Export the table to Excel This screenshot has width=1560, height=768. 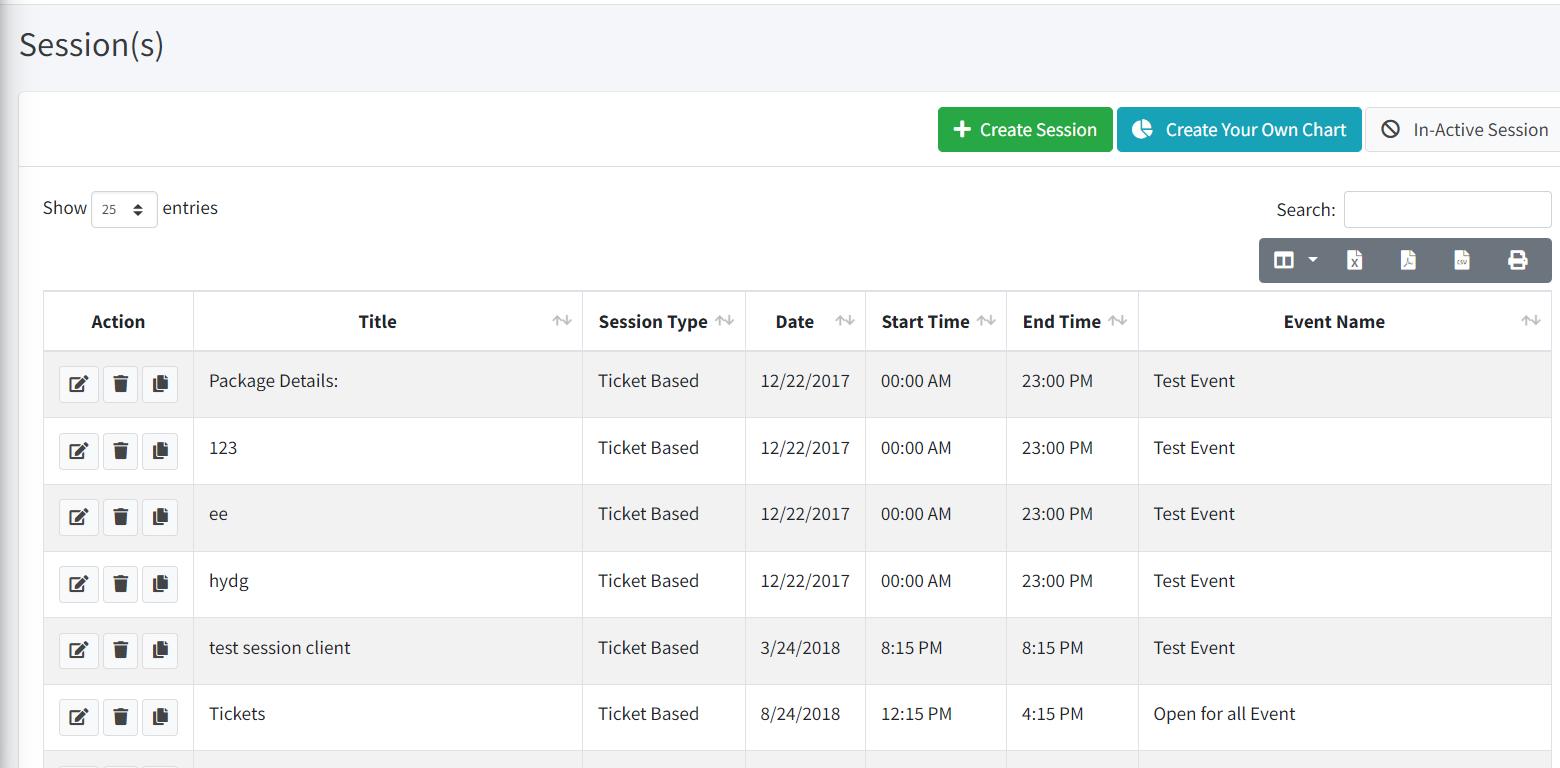pyautogui.click(x=1354, y=260)
